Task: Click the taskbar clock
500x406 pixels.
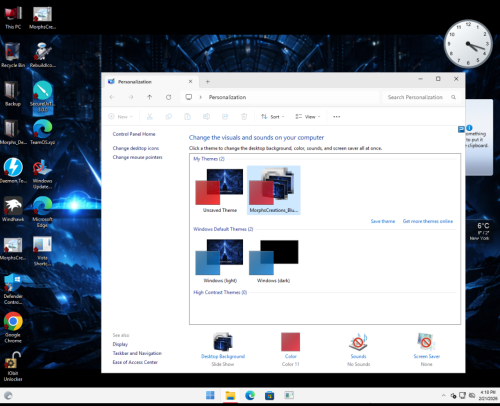Action: 487,396
